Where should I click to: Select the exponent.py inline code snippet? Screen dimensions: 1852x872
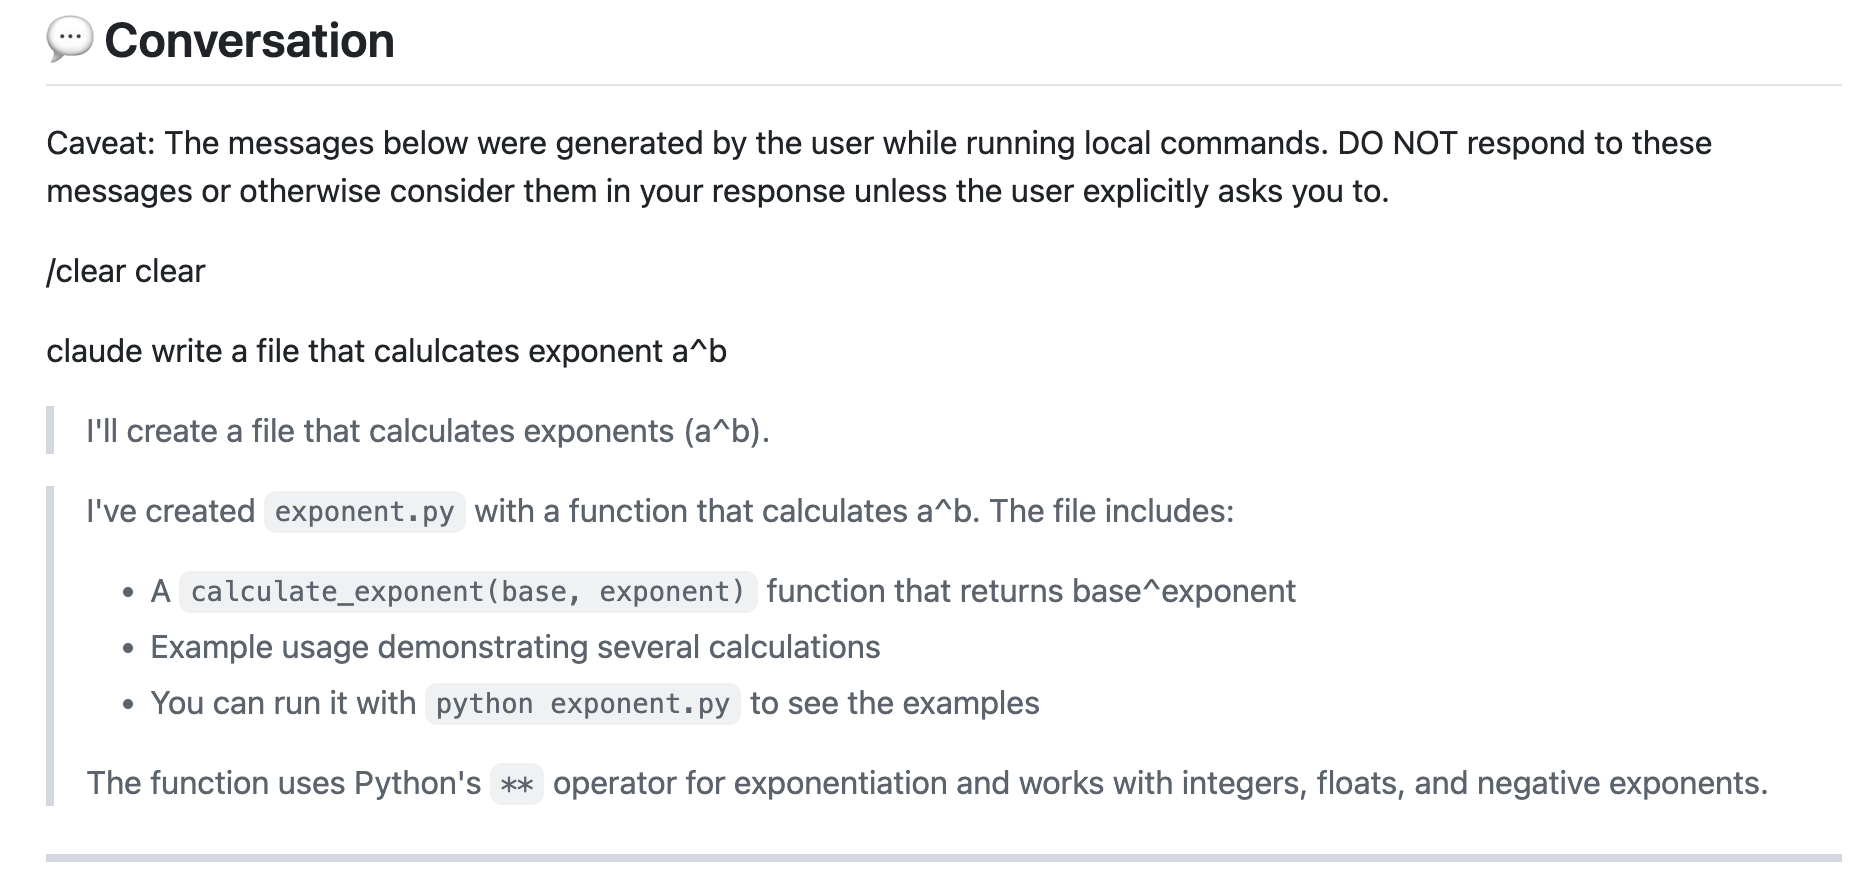(365, 512)
